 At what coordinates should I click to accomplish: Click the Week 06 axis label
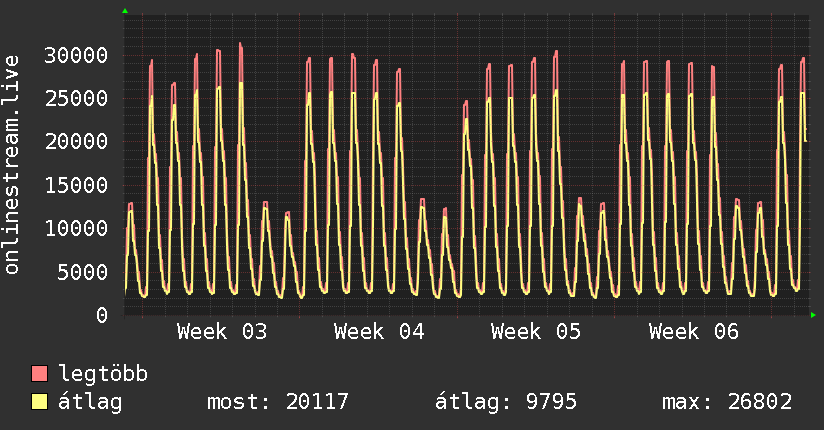tap(694, 332)
